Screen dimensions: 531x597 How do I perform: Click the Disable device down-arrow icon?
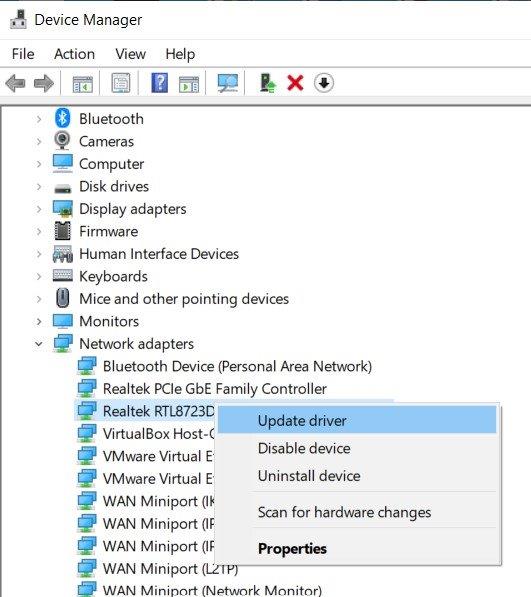324,83
